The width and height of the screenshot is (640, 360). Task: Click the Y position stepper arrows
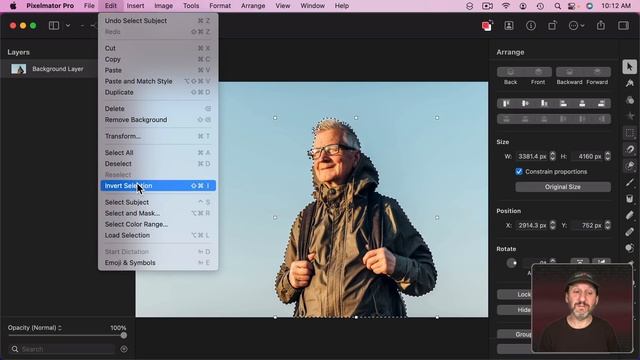click(608, 225)
